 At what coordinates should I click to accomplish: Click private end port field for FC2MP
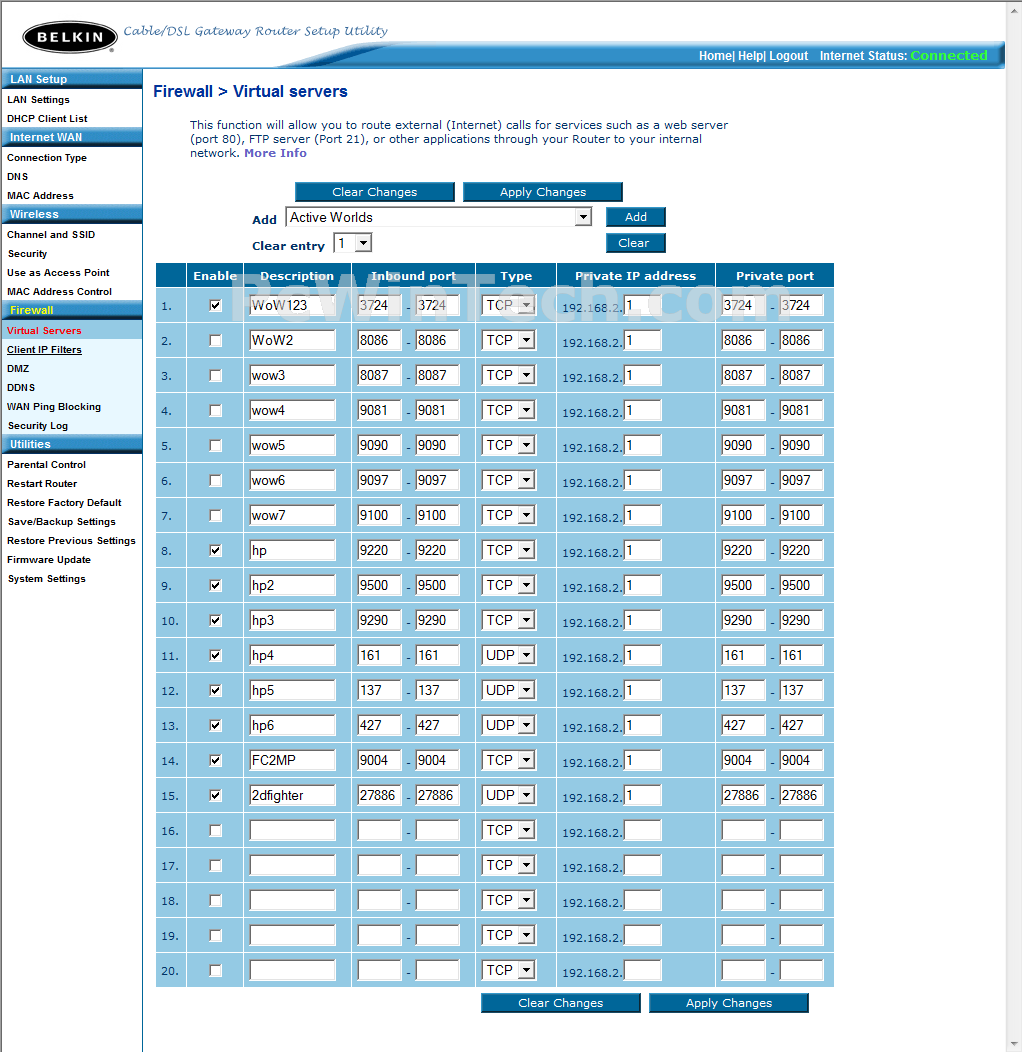click(x=801, y=760)
